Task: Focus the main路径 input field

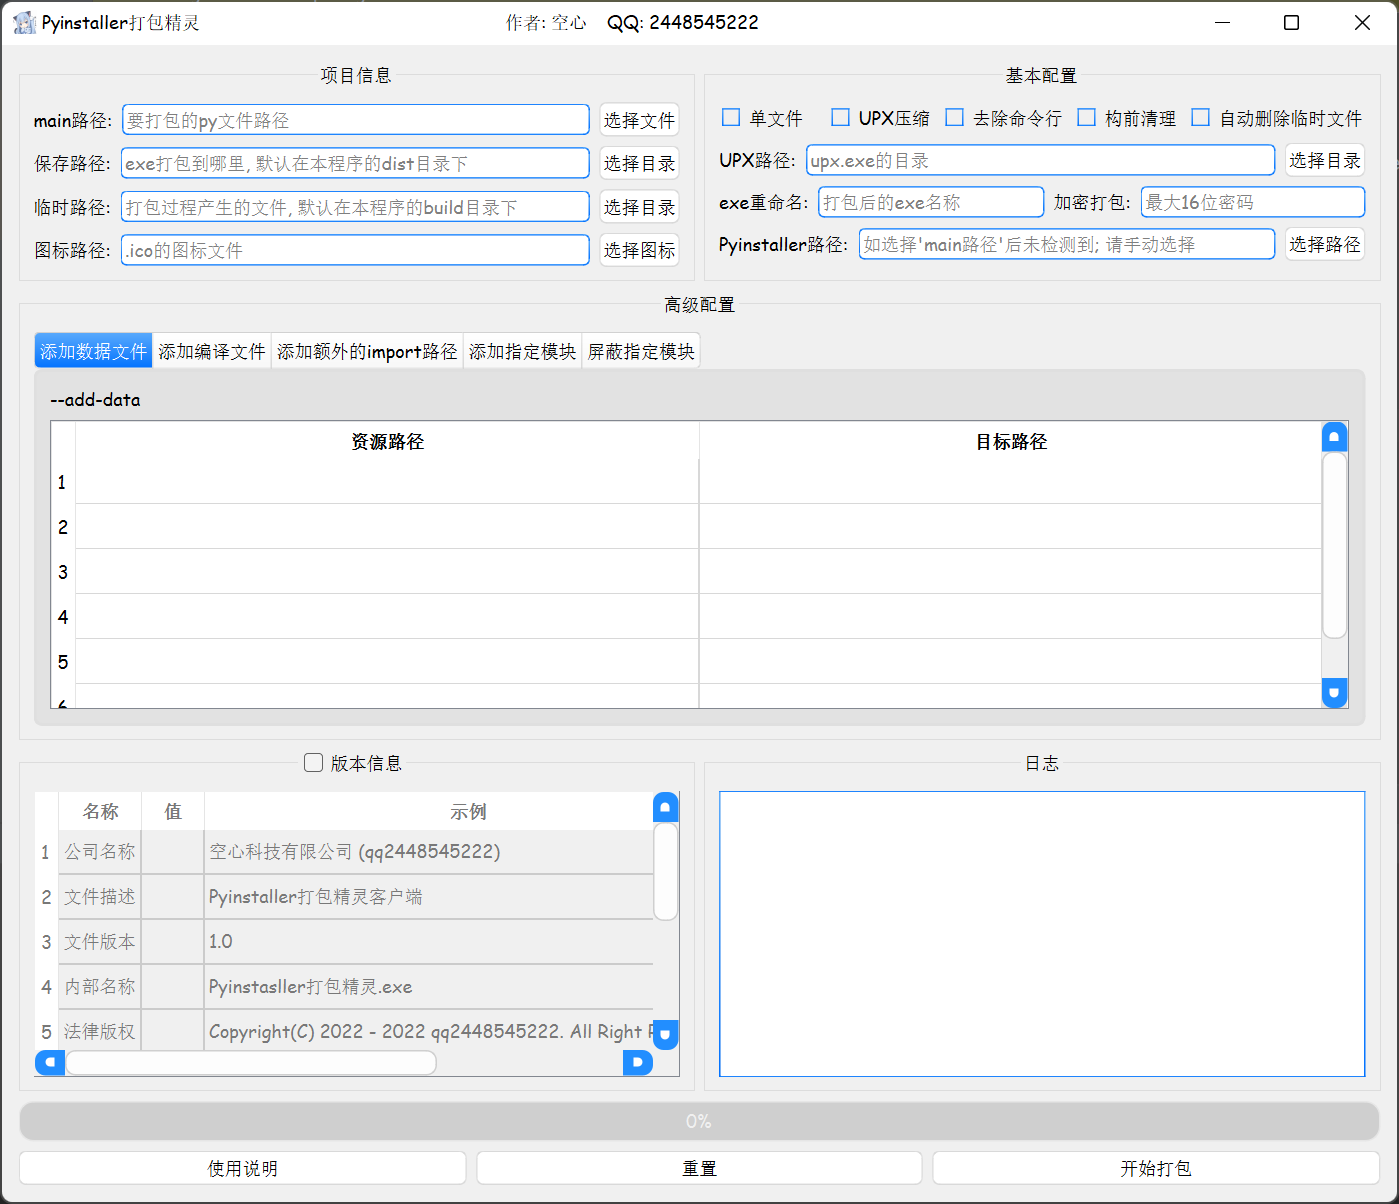Action: (356, 120)
